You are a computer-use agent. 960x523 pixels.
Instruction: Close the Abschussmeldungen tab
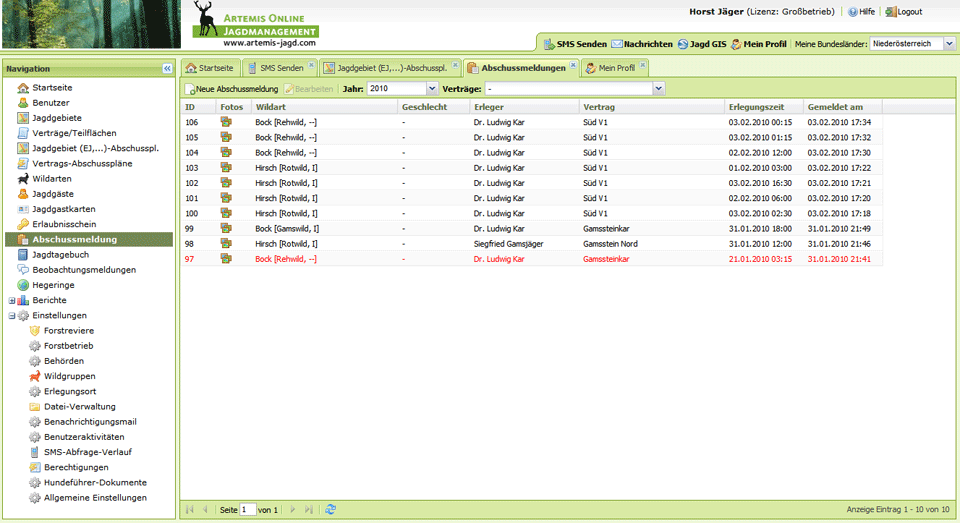click(573, 65)
